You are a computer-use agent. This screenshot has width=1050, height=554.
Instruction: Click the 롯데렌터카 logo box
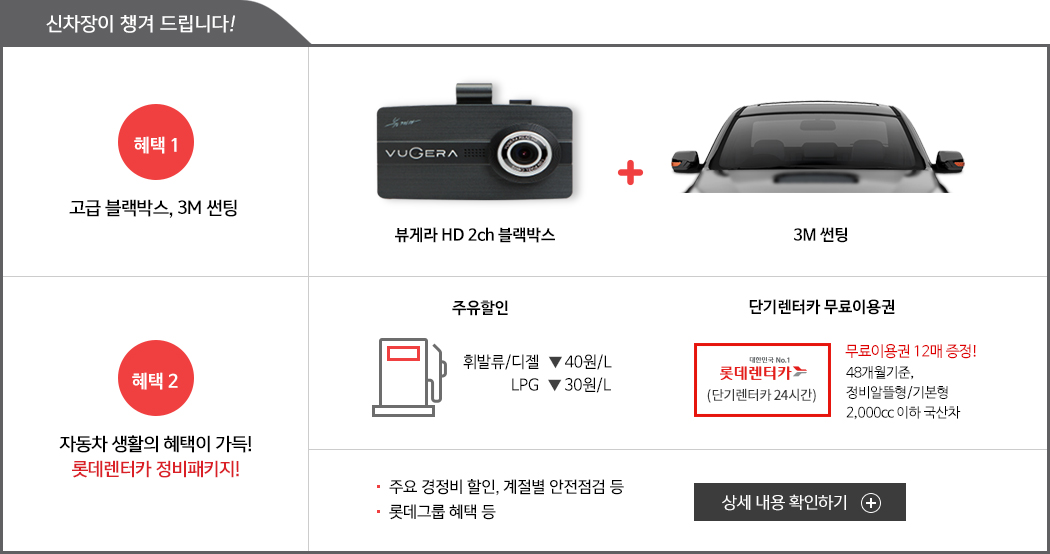762,380
